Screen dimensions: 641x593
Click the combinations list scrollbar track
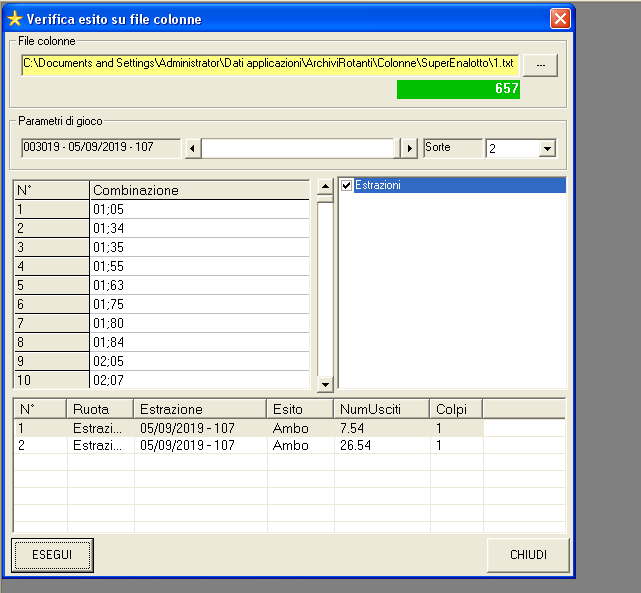325,290
